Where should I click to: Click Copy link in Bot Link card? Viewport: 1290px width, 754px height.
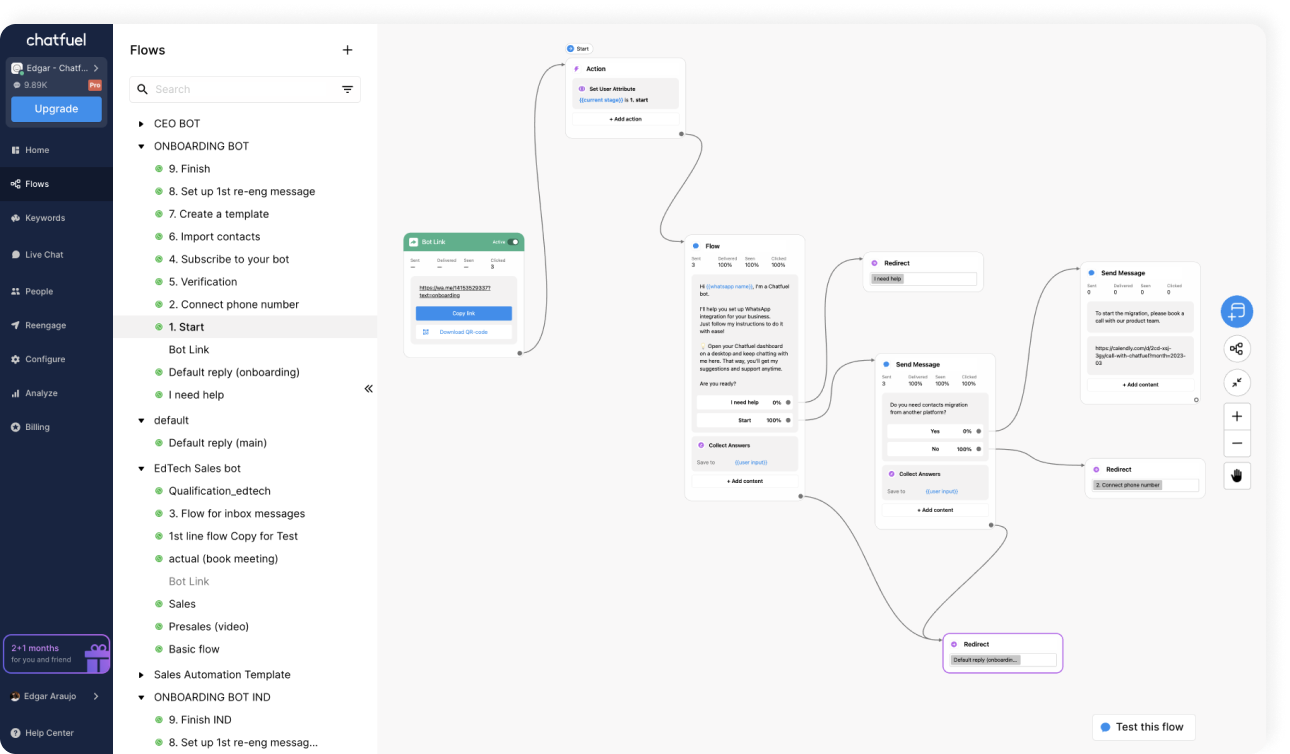point(463,313)
